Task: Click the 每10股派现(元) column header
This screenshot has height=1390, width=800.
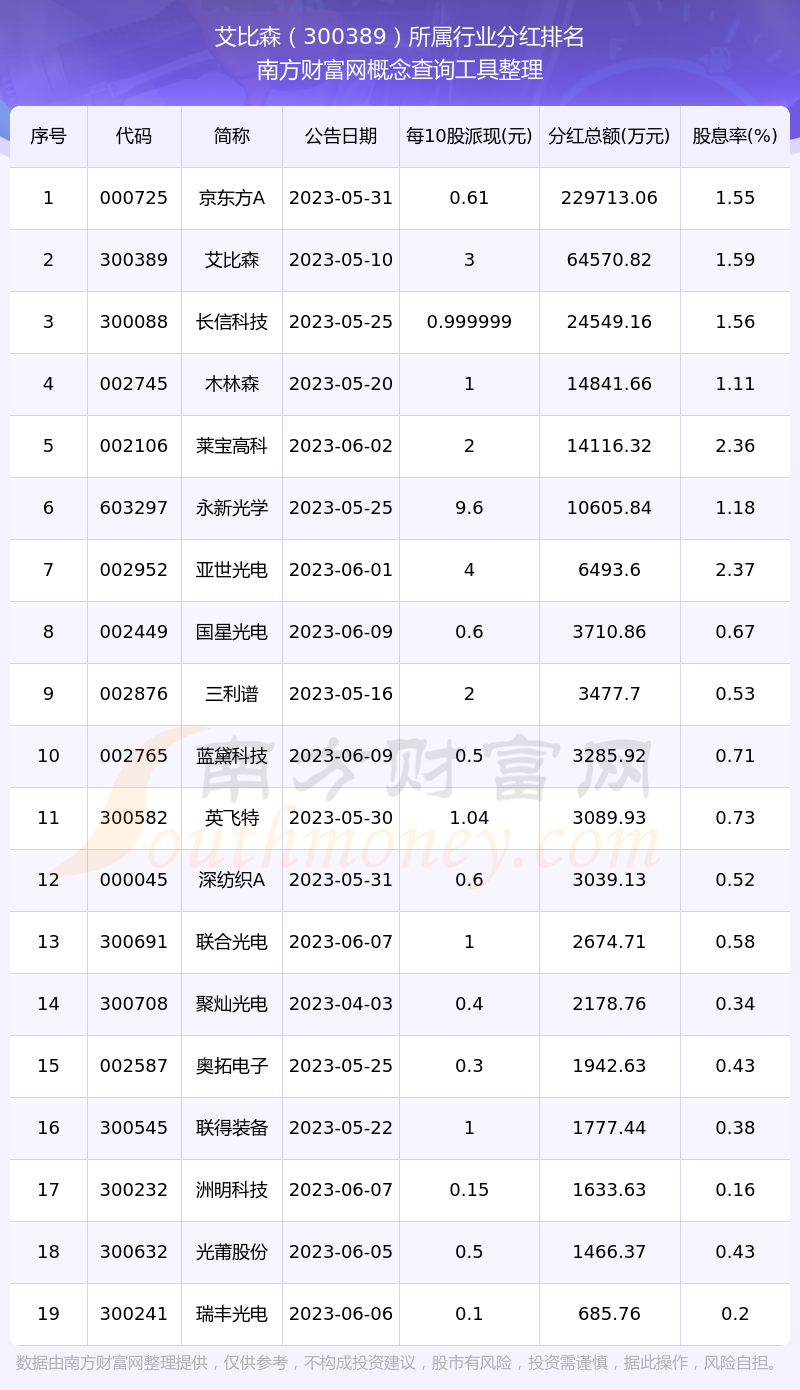Action: (x=469, y=136)
